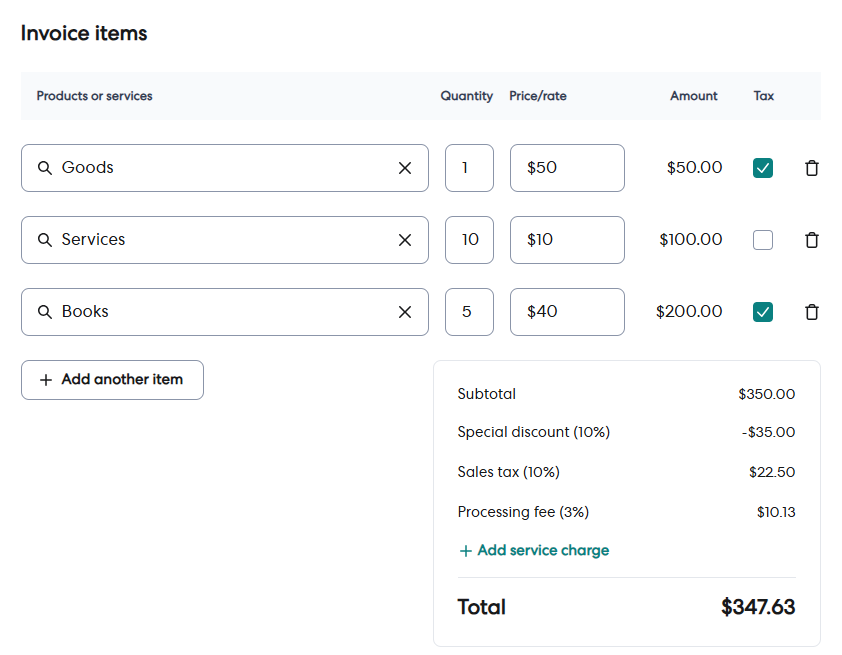Screen dimensions: 842x655
Task: Edit the Goods $50 price field
Action: pos(566,168)
